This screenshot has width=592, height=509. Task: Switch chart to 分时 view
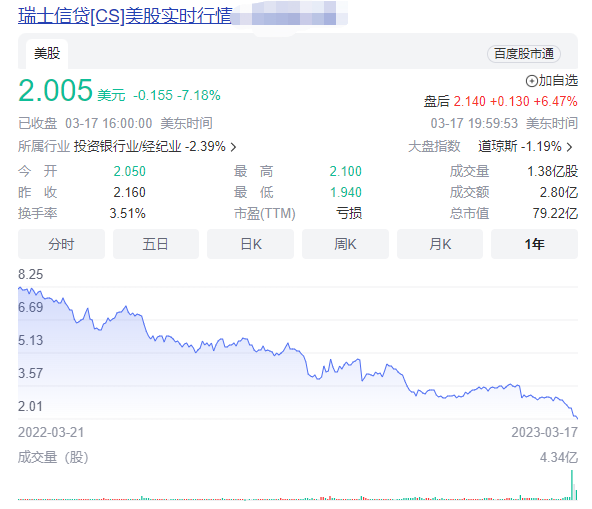61,244
